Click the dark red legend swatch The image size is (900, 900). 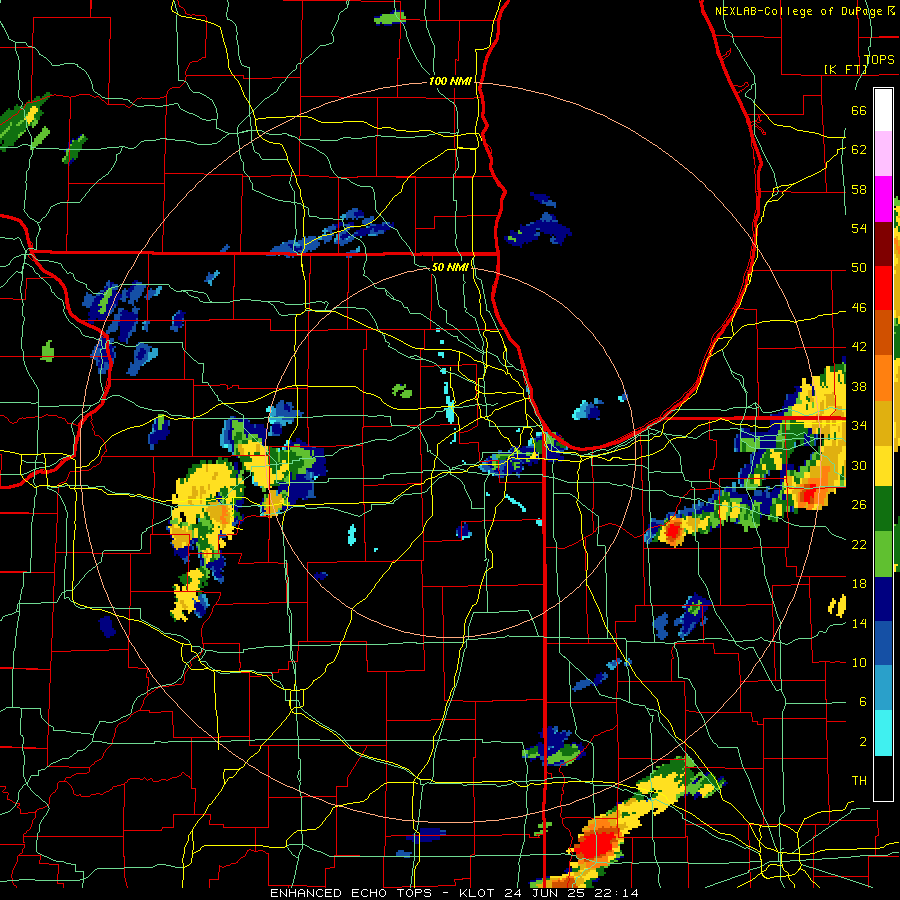pos(883,243)
